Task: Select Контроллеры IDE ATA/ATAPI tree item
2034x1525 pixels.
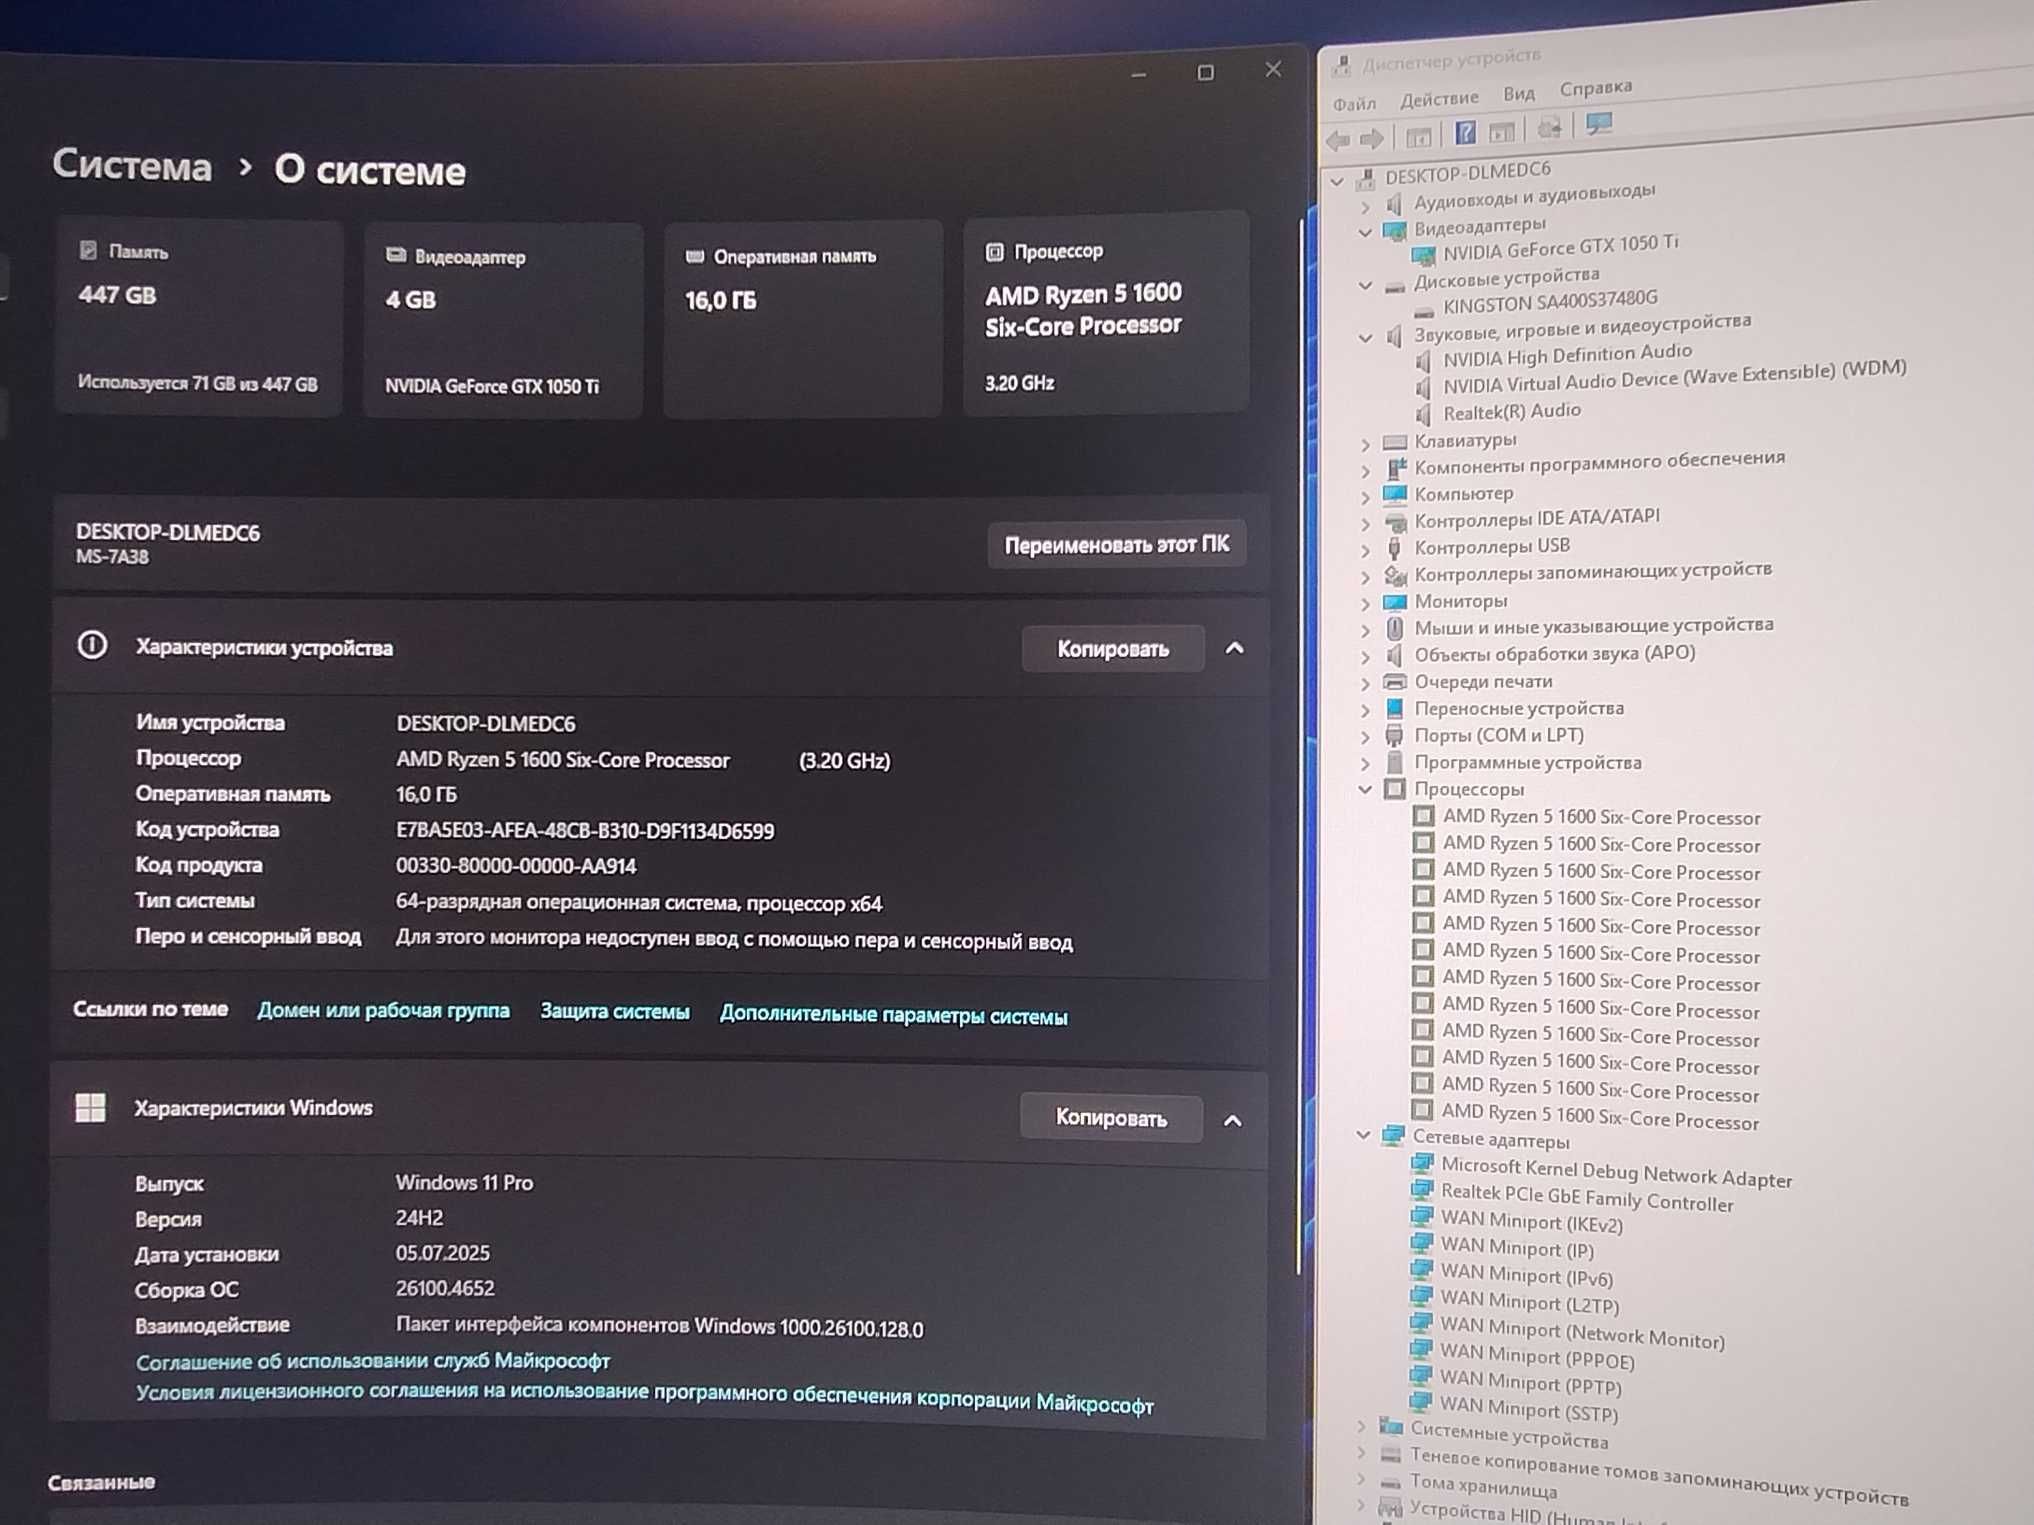Action: (x=1536, y=518)
